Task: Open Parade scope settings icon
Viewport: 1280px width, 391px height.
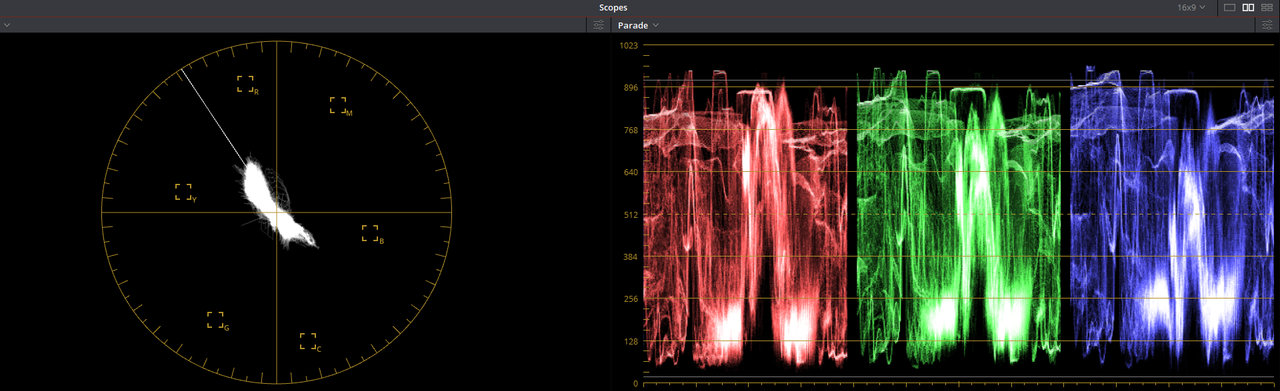Action: (x=1267, y=25)
